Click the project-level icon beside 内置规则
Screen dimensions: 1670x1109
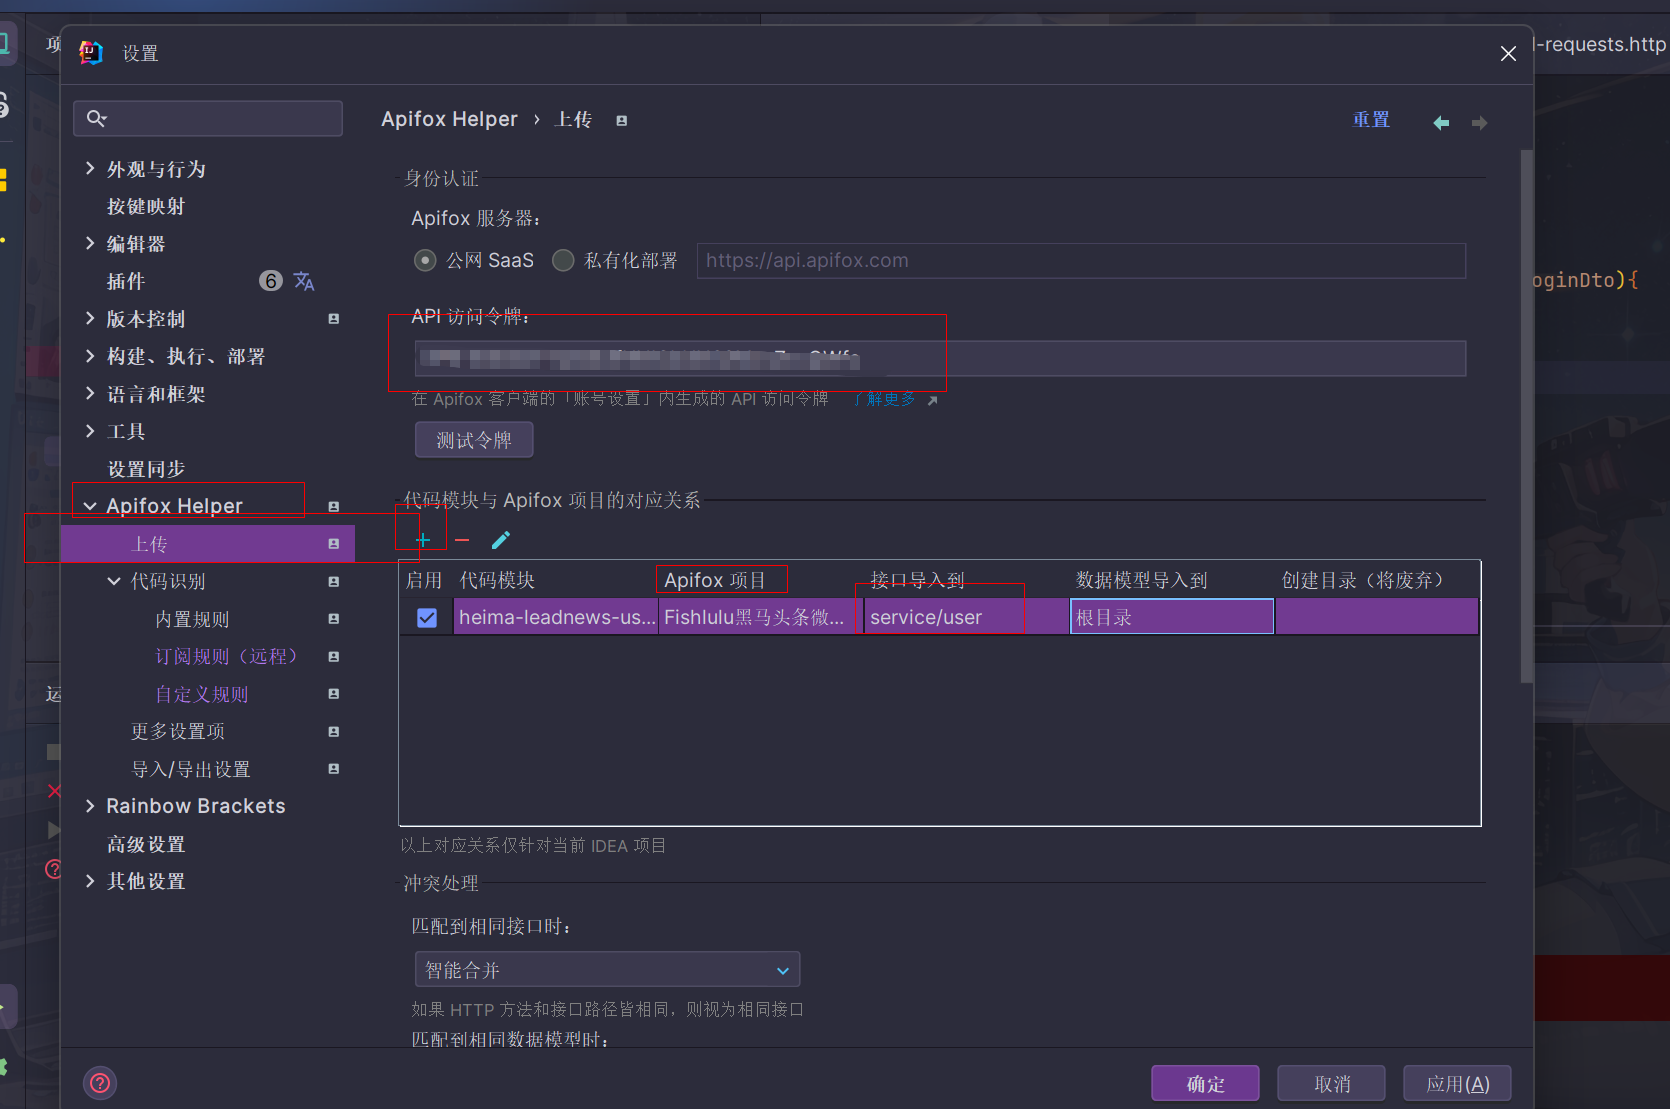click(x=334, y=619)
